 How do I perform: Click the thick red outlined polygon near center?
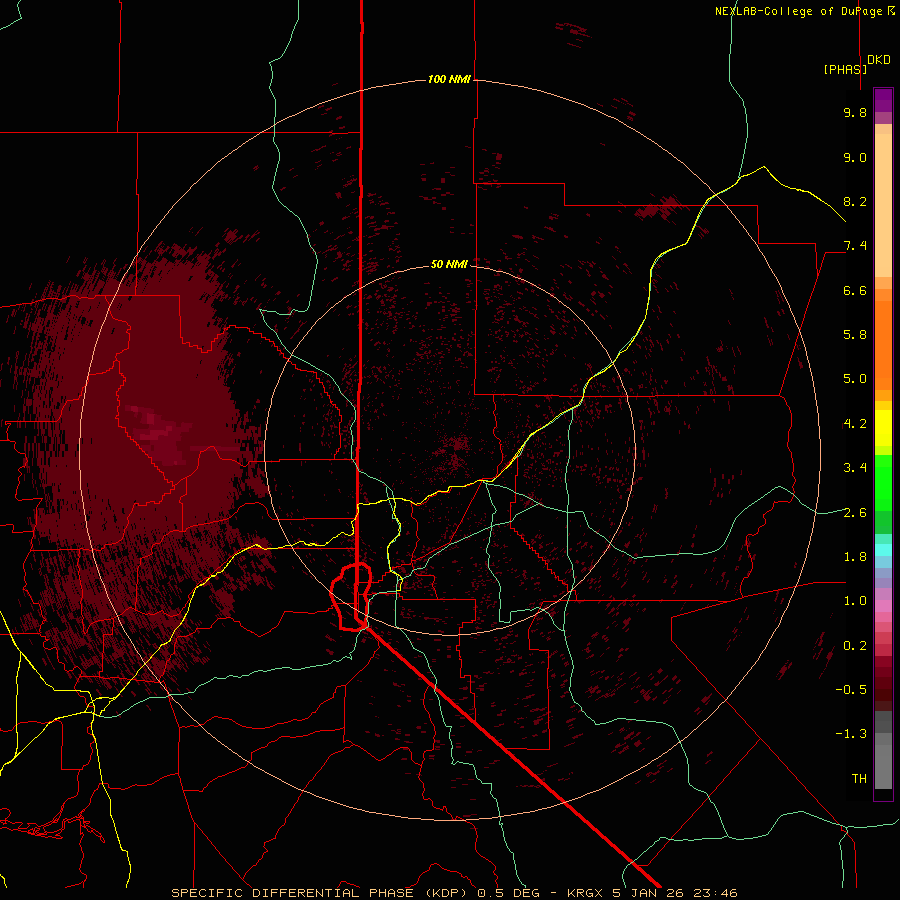pos(351,597)
